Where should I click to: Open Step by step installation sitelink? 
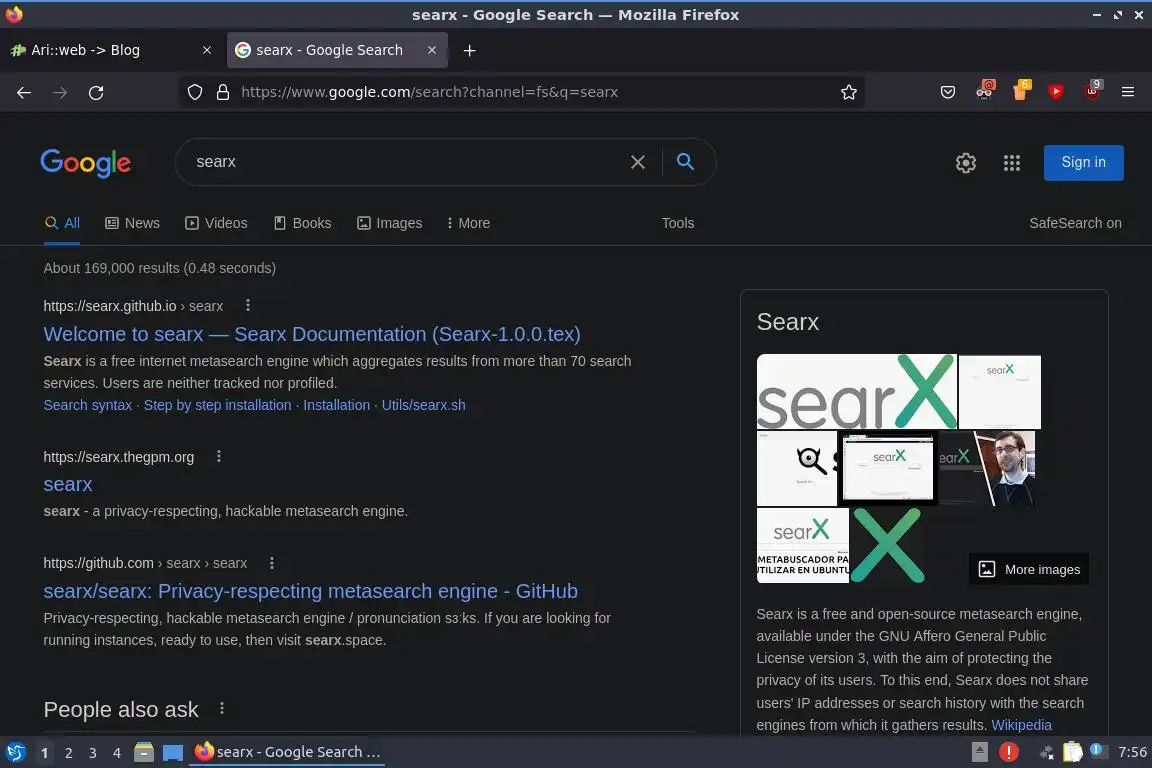point(217,405)
